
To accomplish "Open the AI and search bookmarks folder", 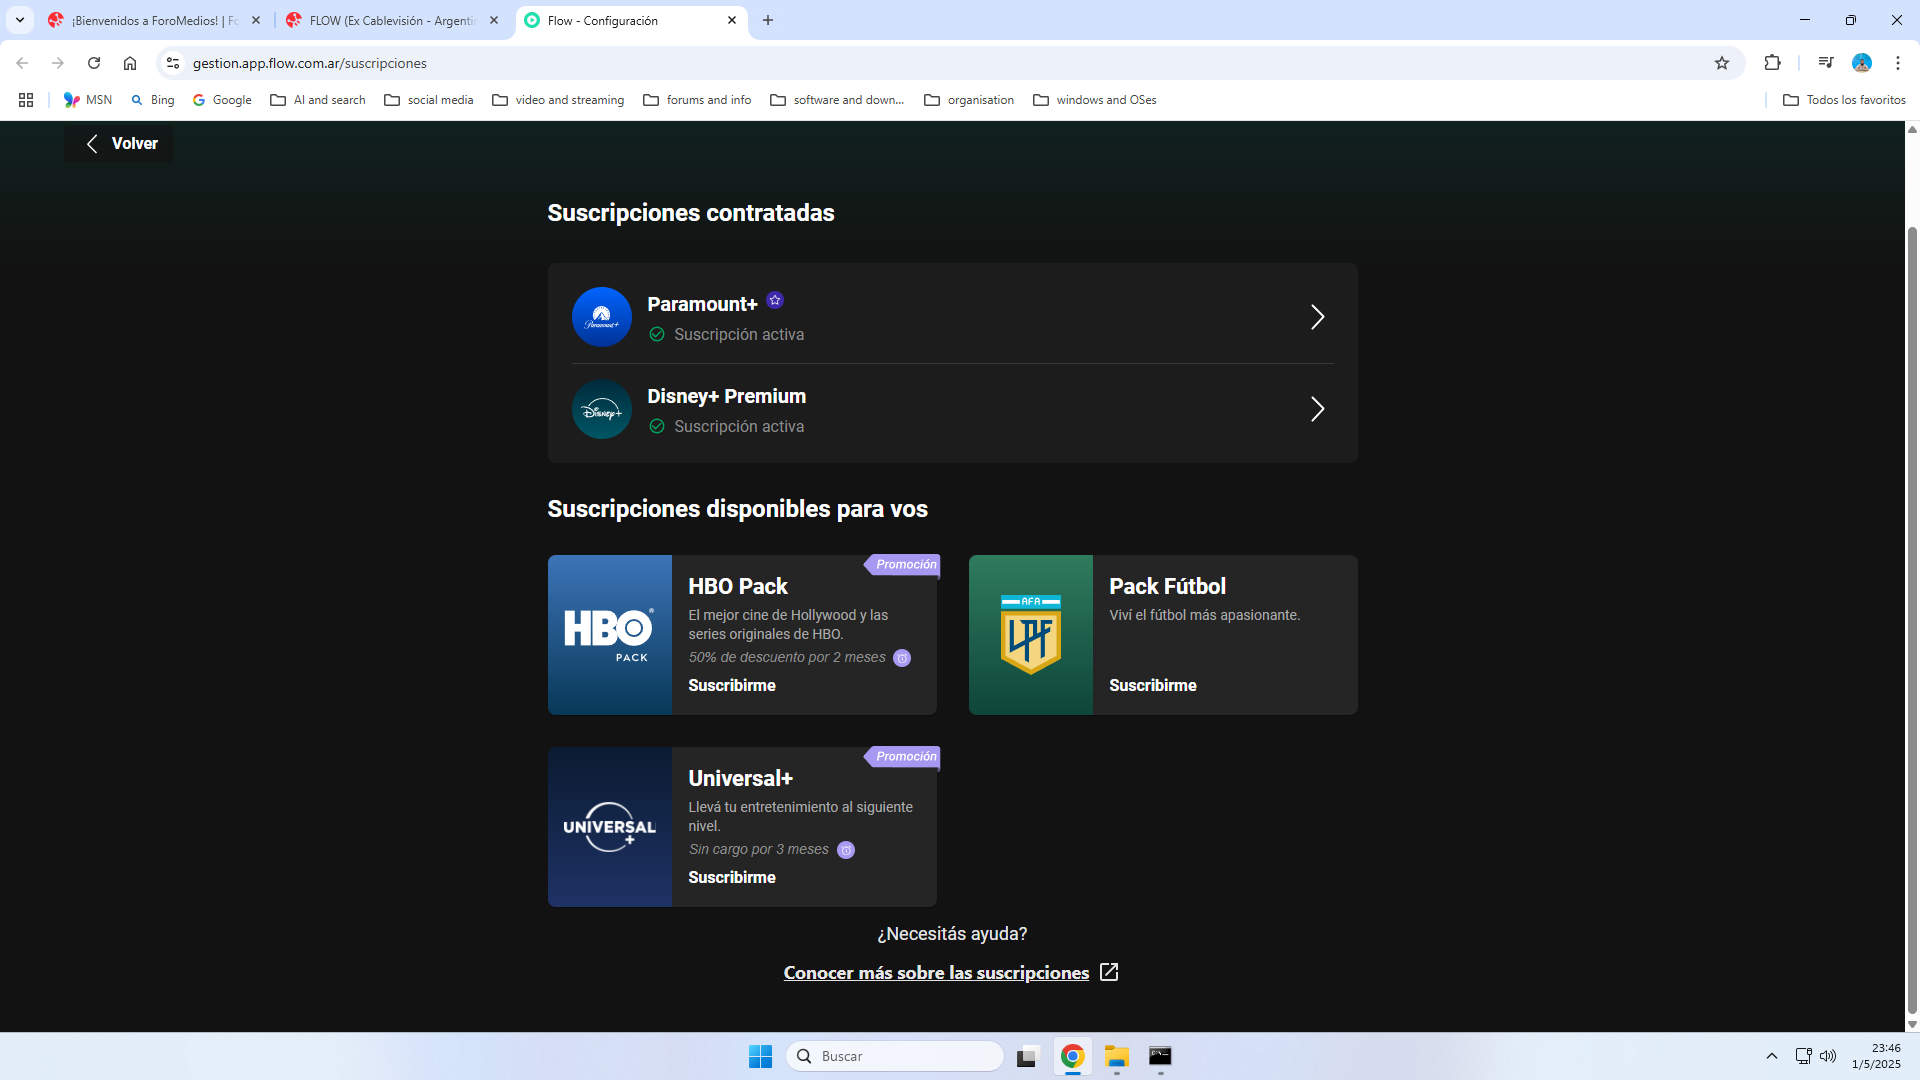I will (318, 100).
